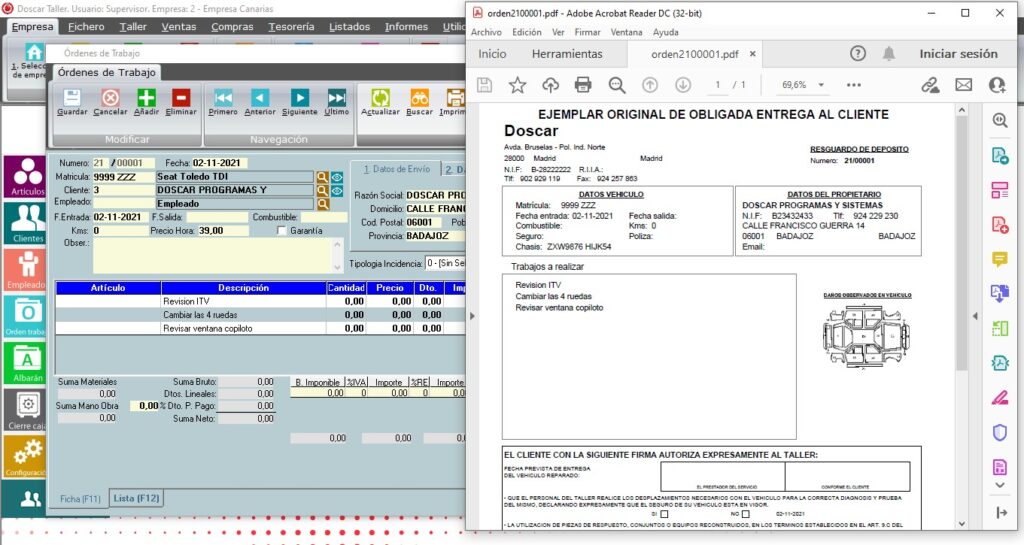1024x545 pixels.
Task: Expand more tools chevron in Acrobat sidebar
Action: coord(1000,485)
